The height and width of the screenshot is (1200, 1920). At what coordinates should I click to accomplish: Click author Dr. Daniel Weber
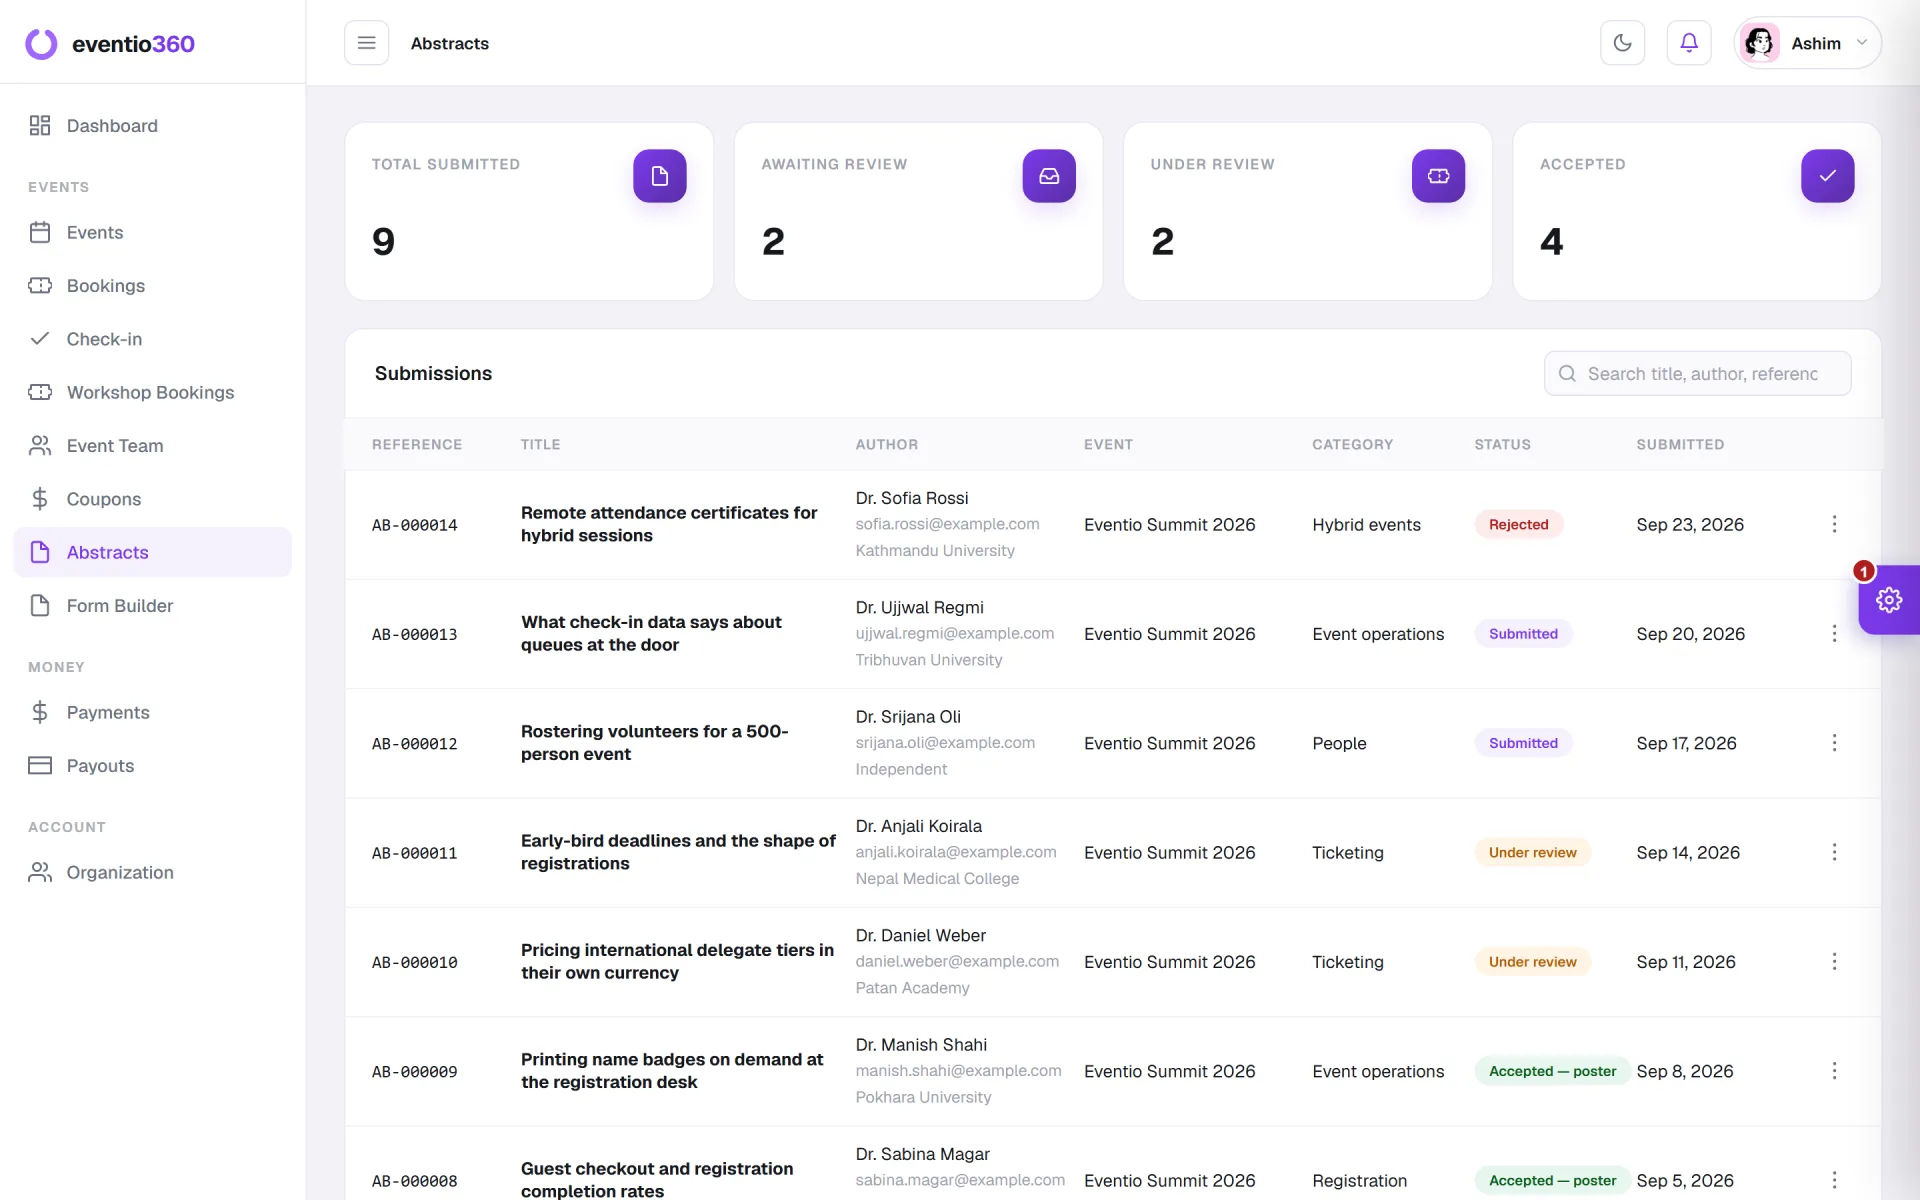[x=920, y=935]
